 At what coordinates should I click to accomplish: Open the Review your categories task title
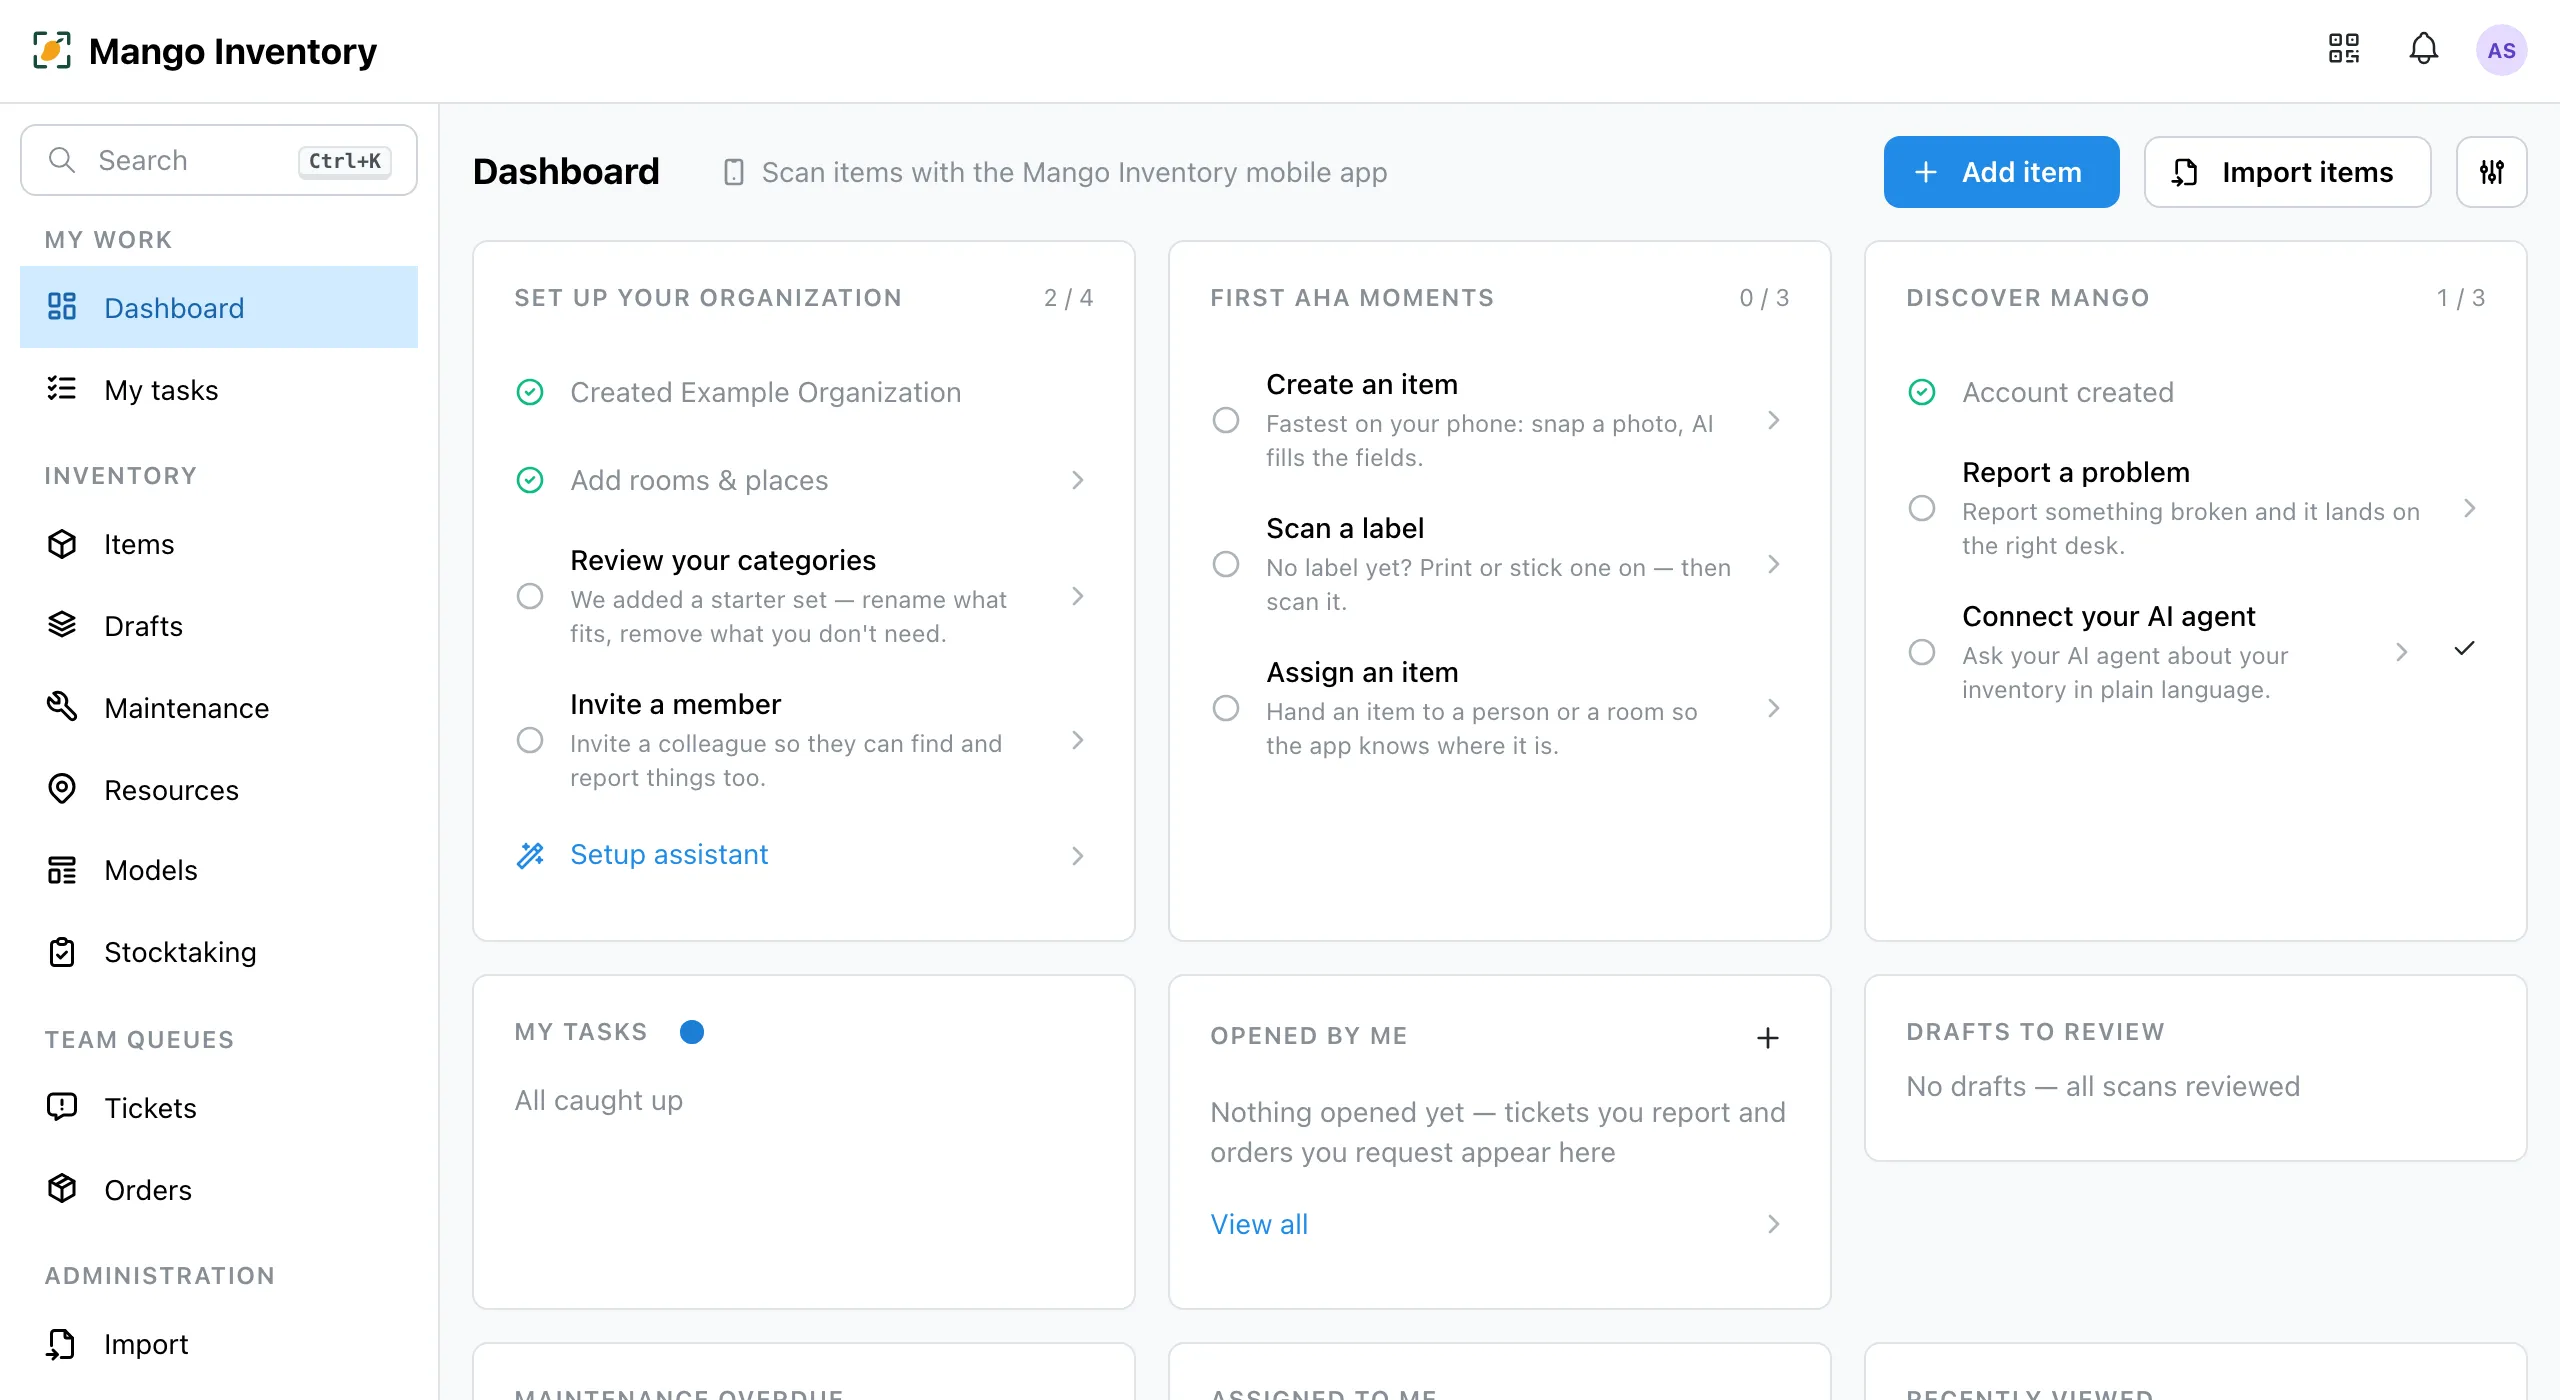(723, 560)
